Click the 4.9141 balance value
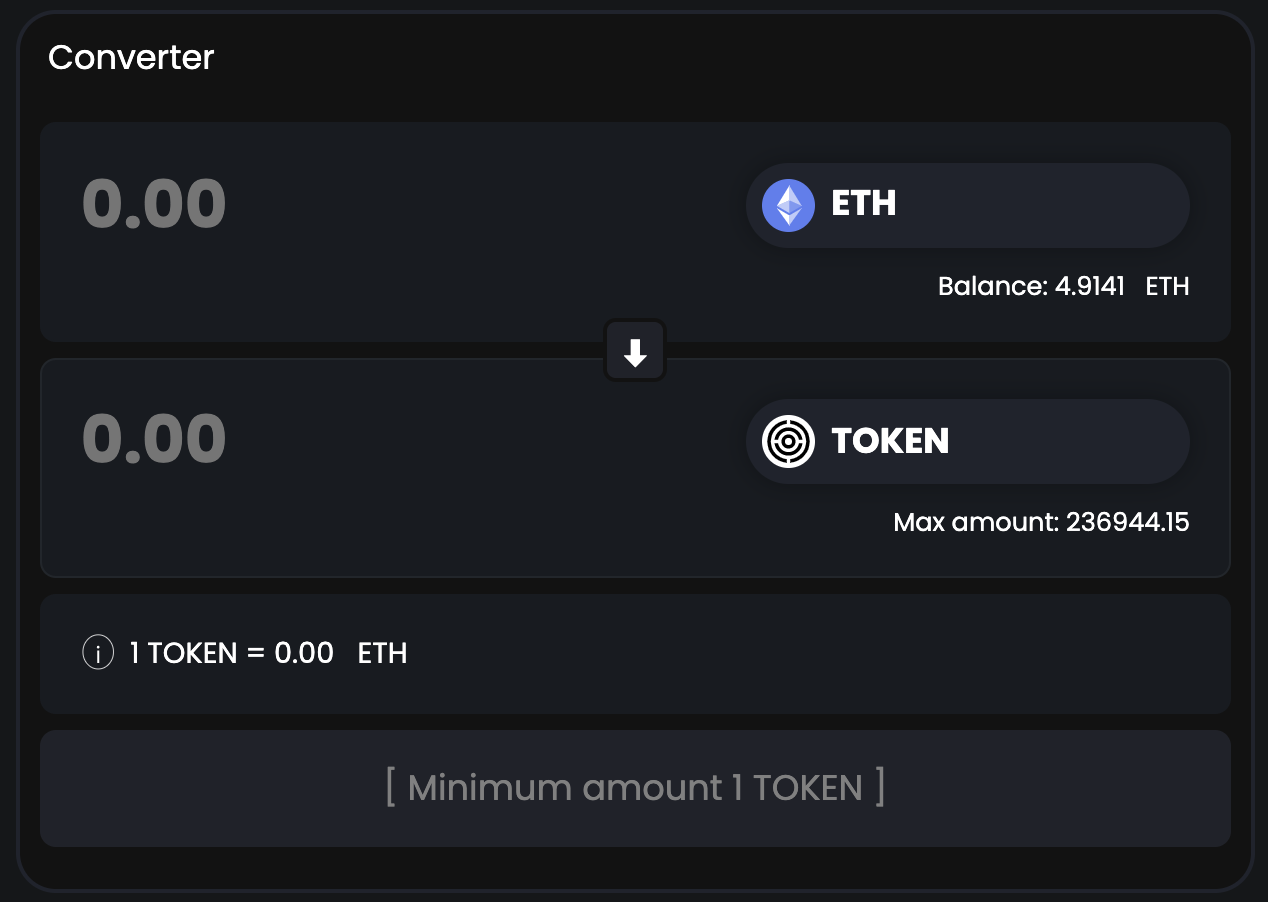1268x902 pixels. (x=1090, y=287)
